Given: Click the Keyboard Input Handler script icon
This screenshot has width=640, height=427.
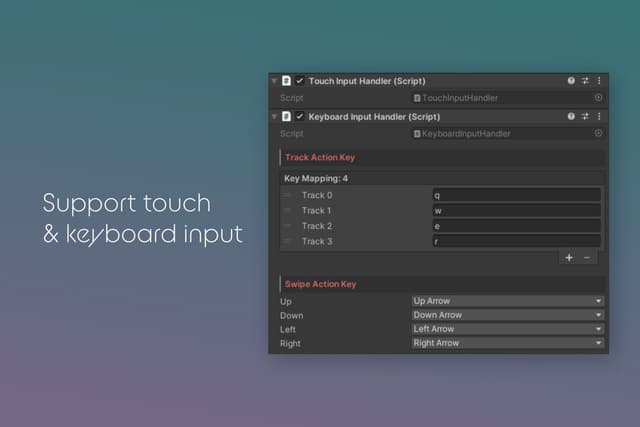Looking at the screenshot, I should pyautogui.click(x=287, y=116).
